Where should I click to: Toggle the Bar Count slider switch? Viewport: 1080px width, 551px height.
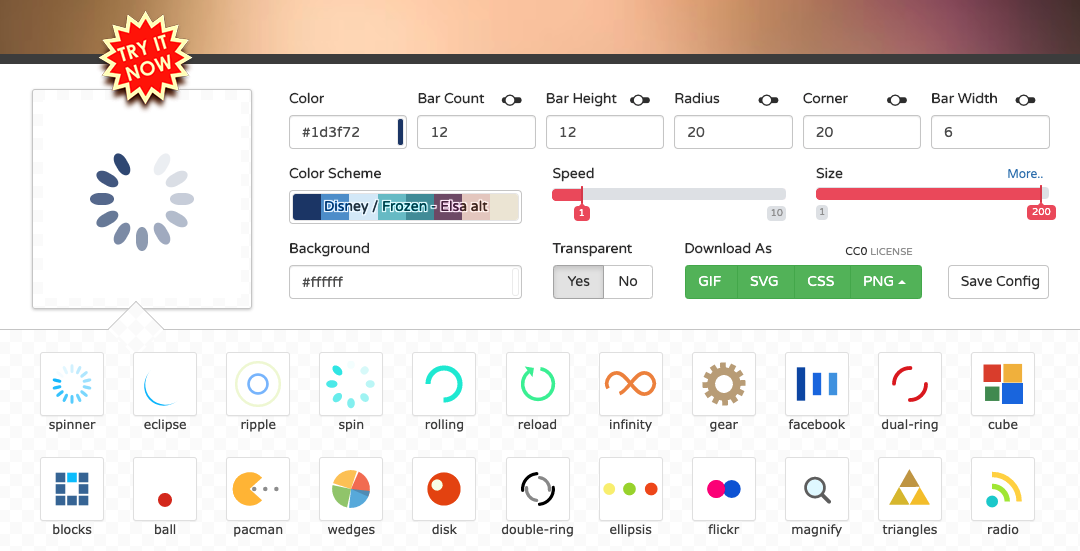click(x=512, y=100)
